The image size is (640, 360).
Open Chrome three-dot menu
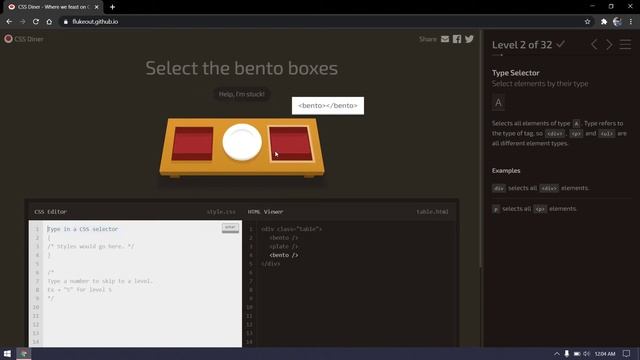click(x=631, y=22)
